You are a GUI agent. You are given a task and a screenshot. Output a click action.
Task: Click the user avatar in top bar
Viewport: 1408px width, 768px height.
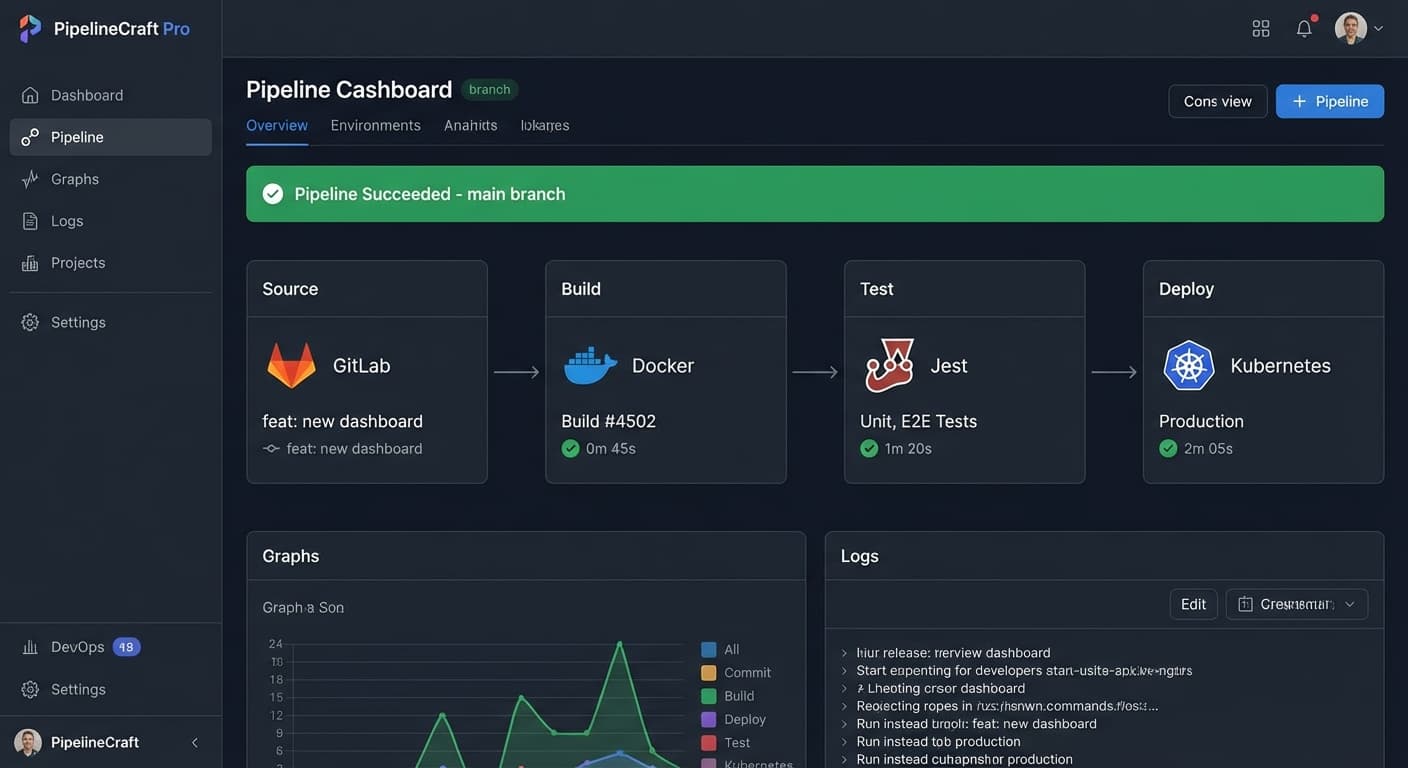[x=1351, y=28]
